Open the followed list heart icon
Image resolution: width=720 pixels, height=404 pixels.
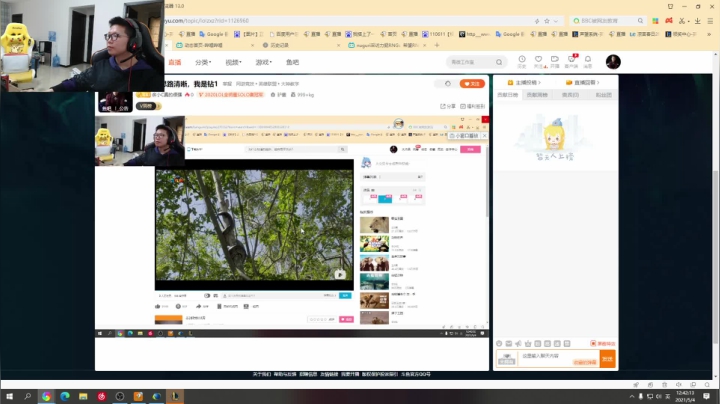(x=538, y=59)
